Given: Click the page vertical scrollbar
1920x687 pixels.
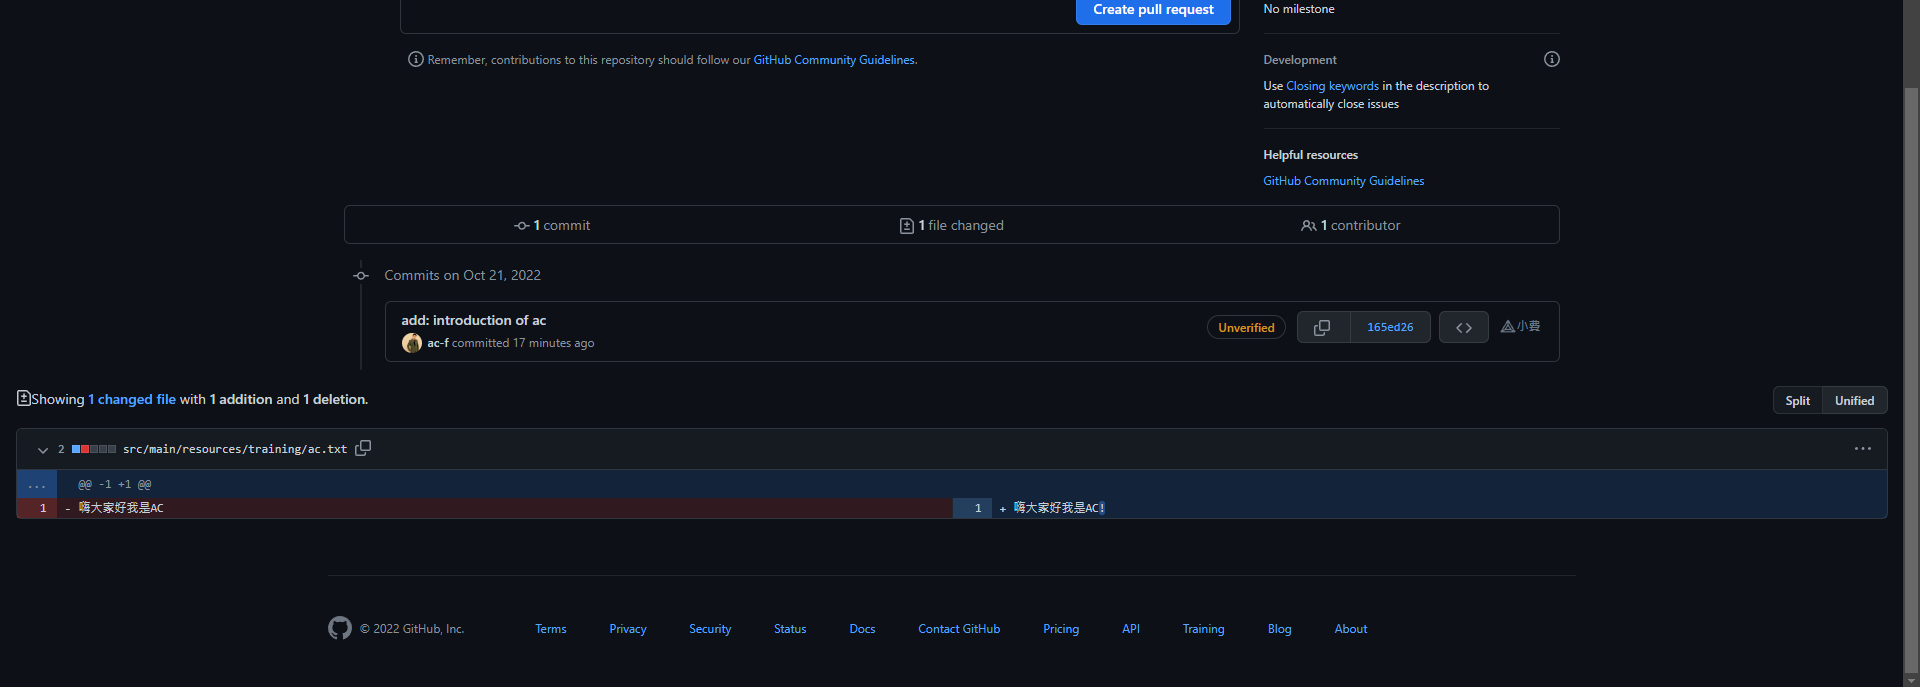Looking at the screenshot, I should [x=1911, y=380].
